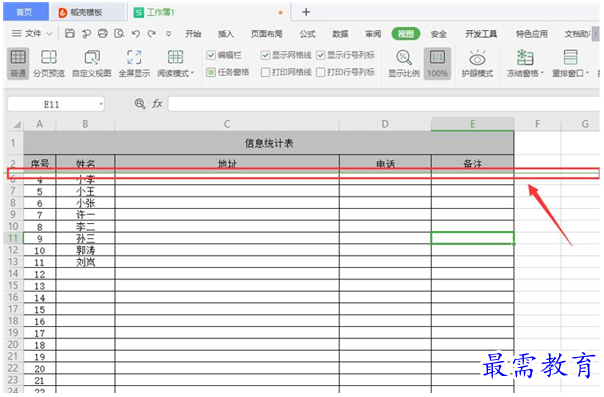Open 数据 Data ribbon tab
The height and width of the screenshot is (397, 604).
(340, 34)
